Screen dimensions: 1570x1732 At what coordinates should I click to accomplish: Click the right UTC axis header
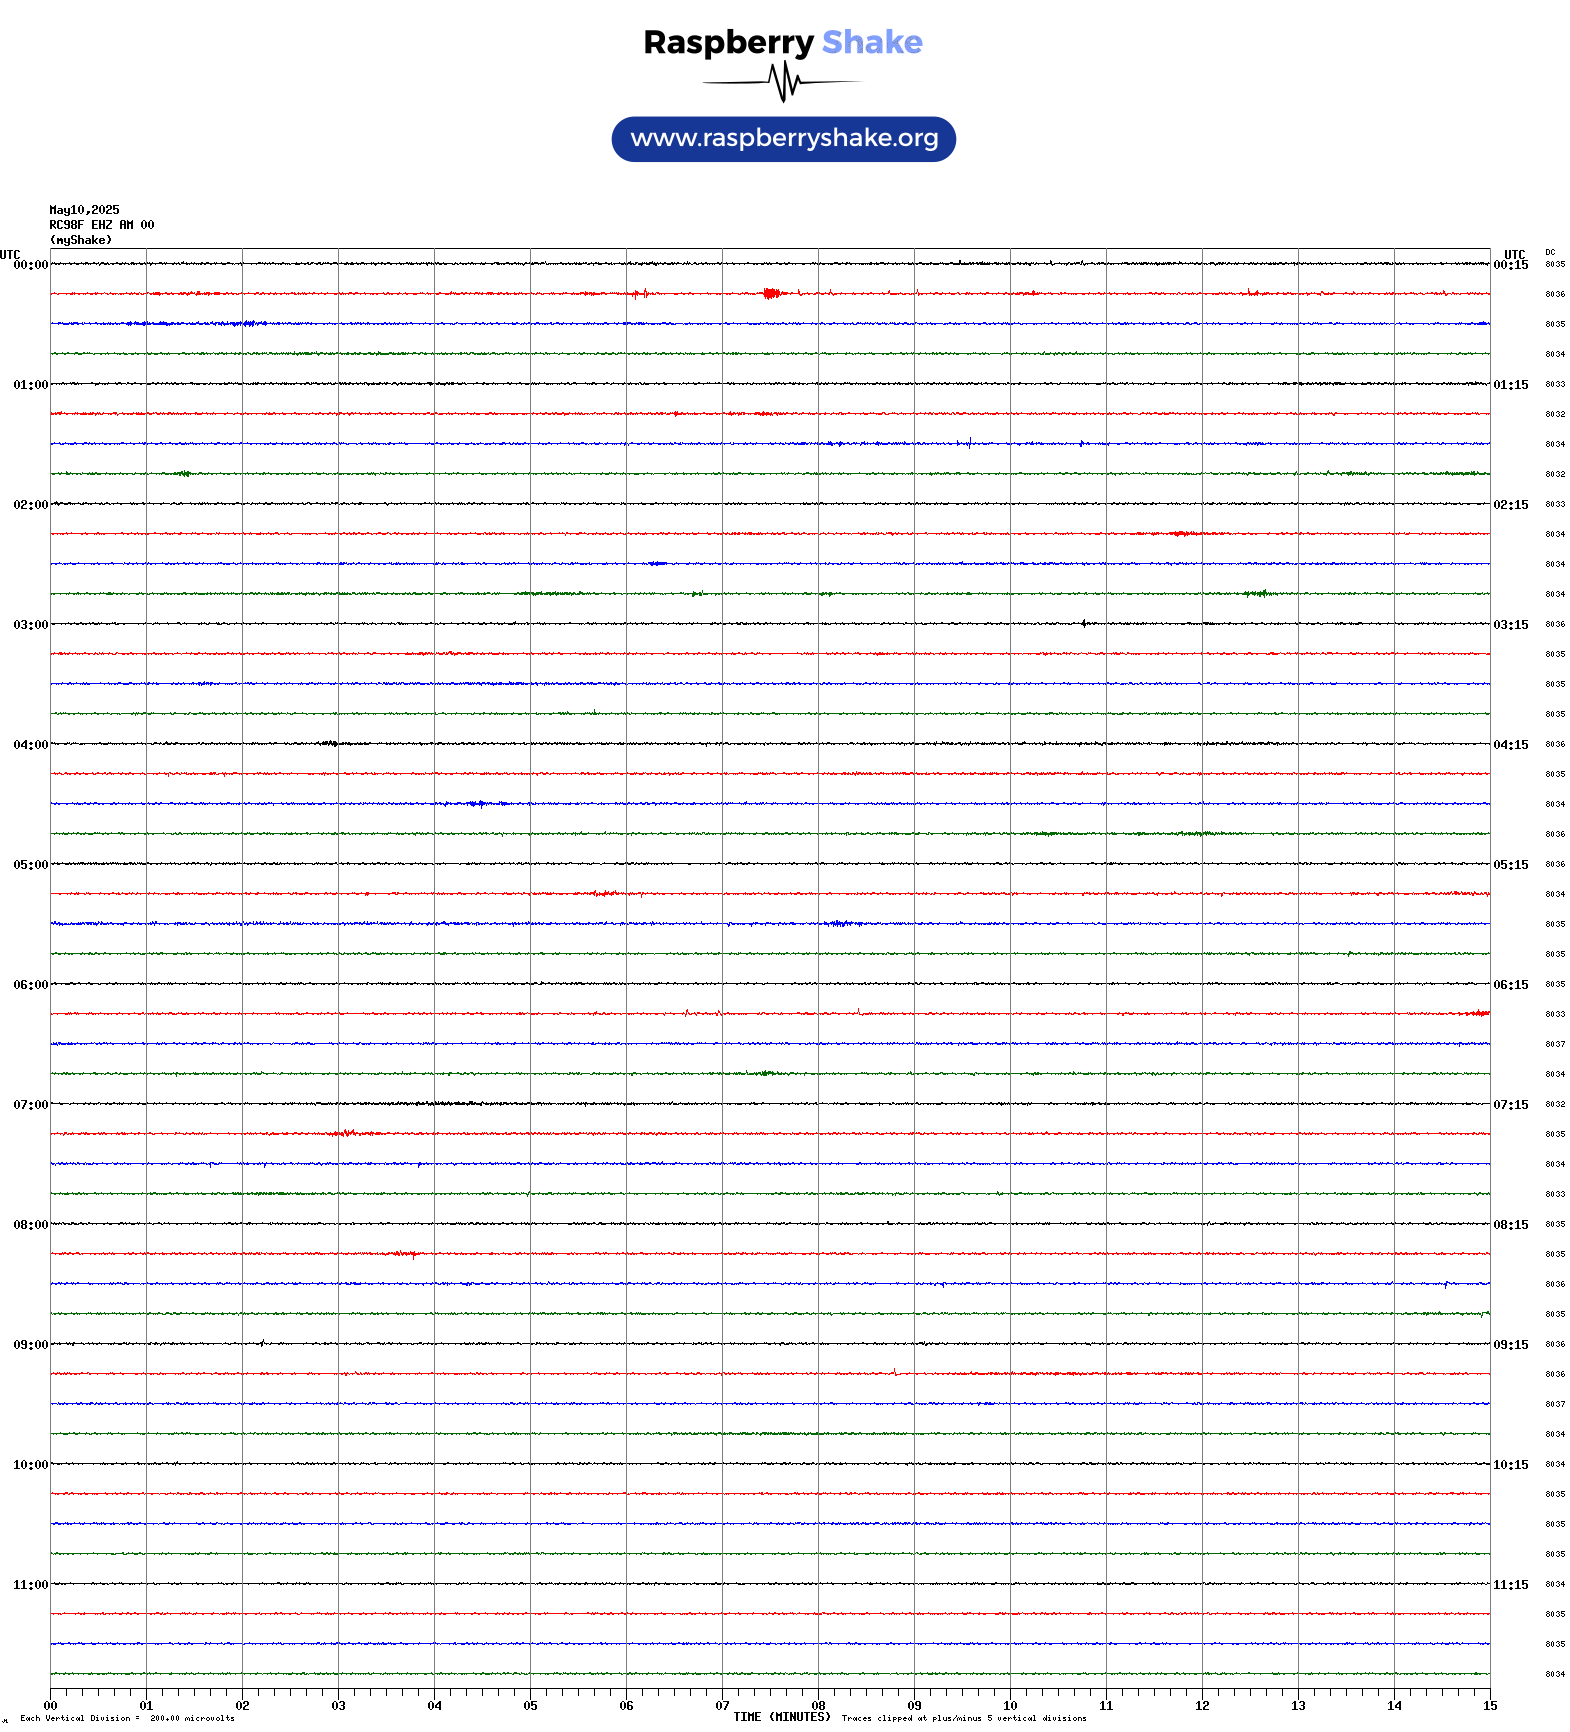(1515, 254)
